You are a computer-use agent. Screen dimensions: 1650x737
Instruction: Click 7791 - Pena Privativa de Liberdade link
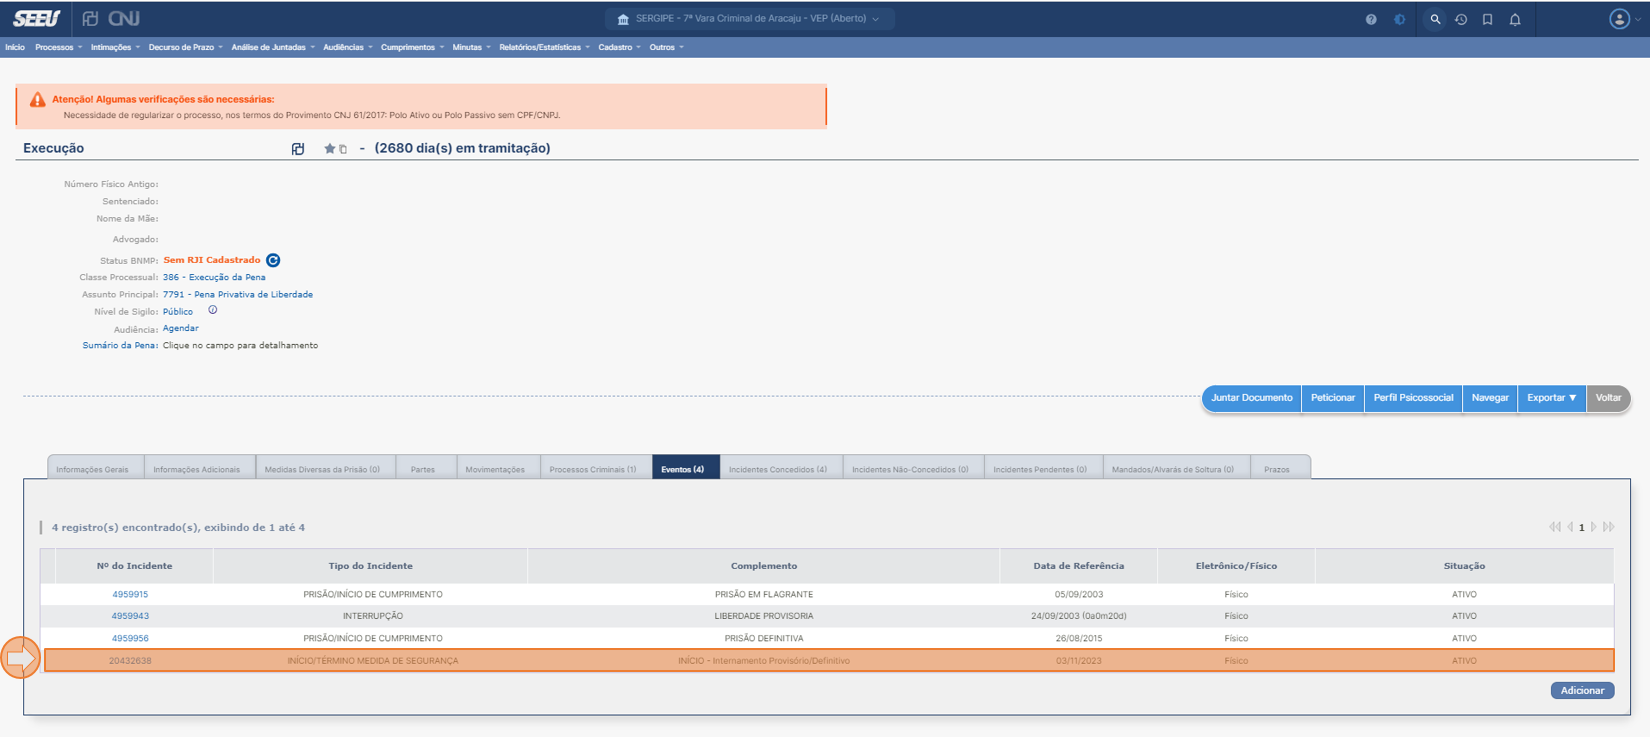[x=238, y=294]
